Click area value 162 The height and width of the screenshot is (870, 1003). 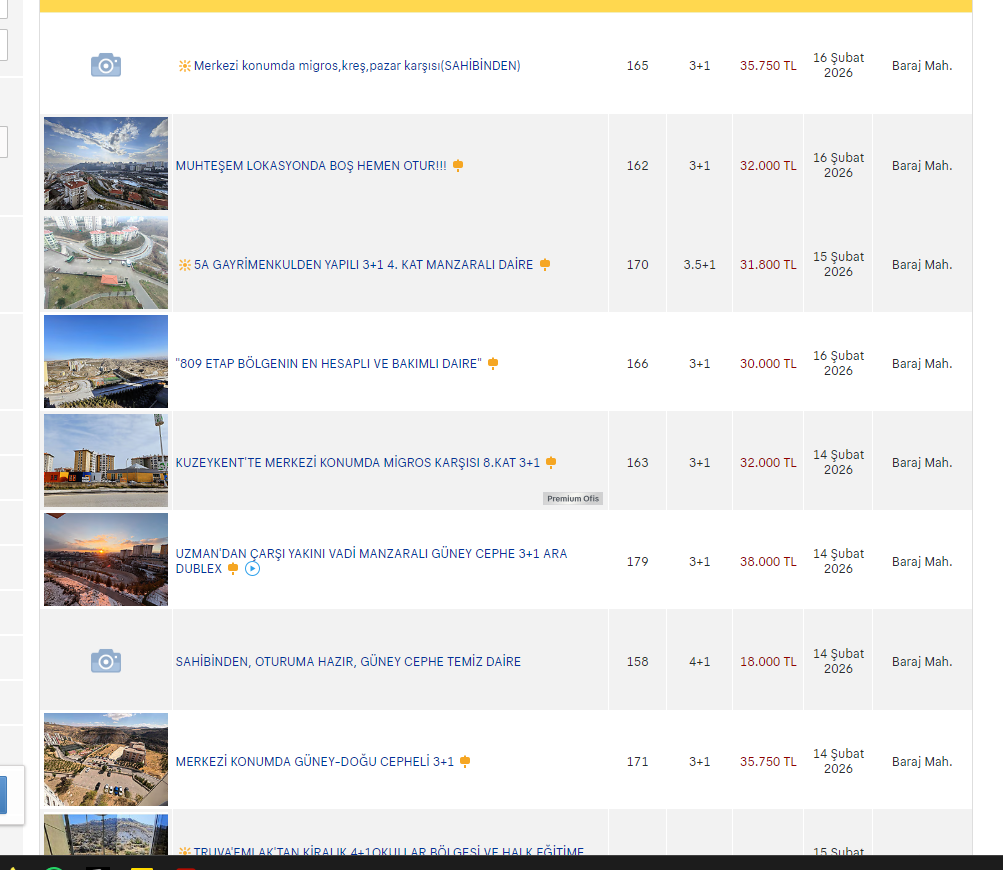[x=638, y=166]
